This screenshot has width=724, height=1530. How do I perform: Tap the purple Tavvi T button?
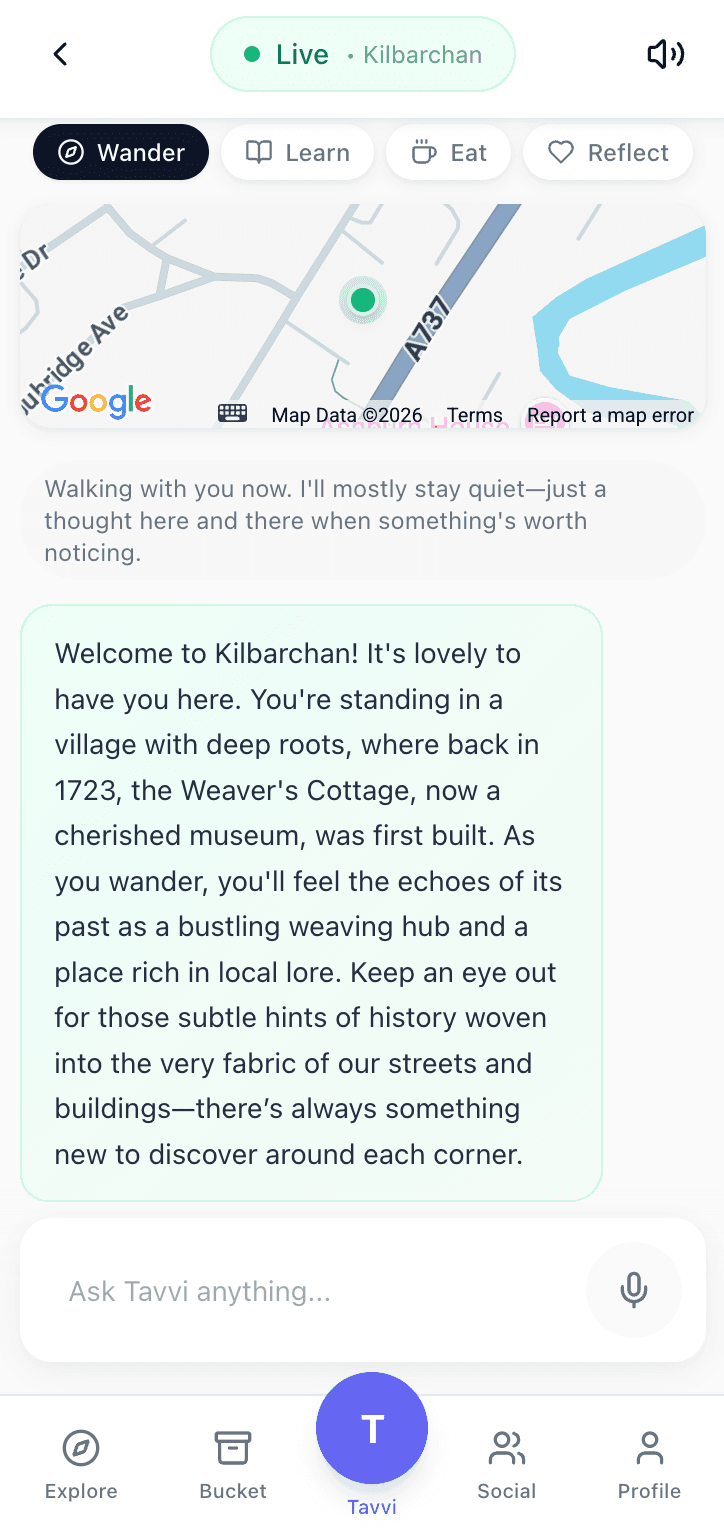tap(372, 1428)
